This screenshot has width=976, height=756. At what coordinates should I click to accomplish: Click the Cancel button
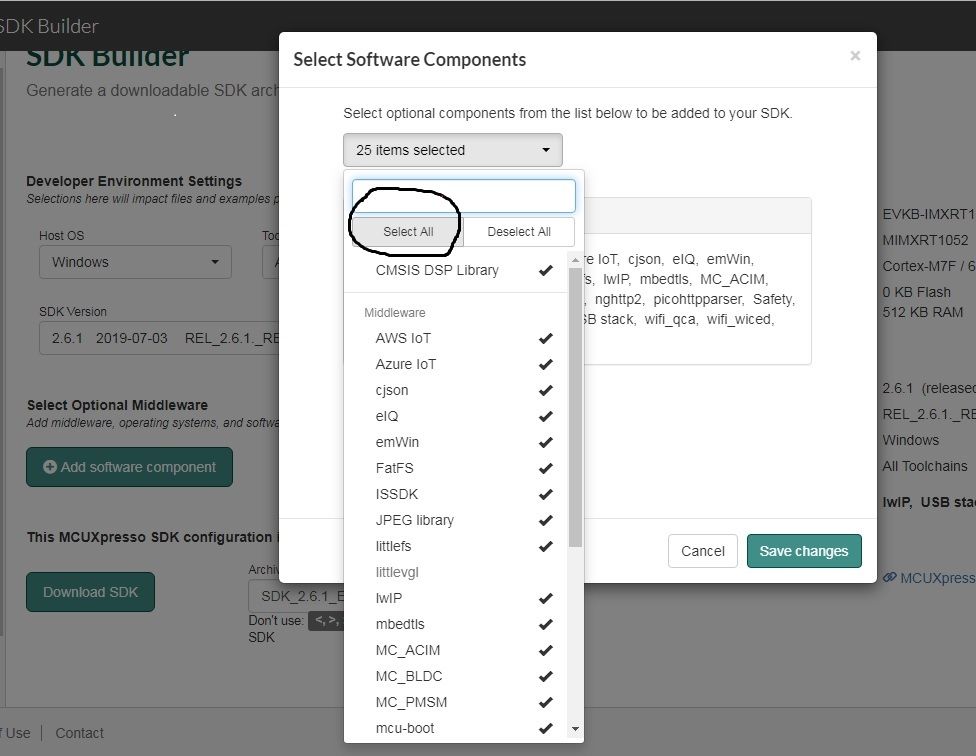coord(703,551)
